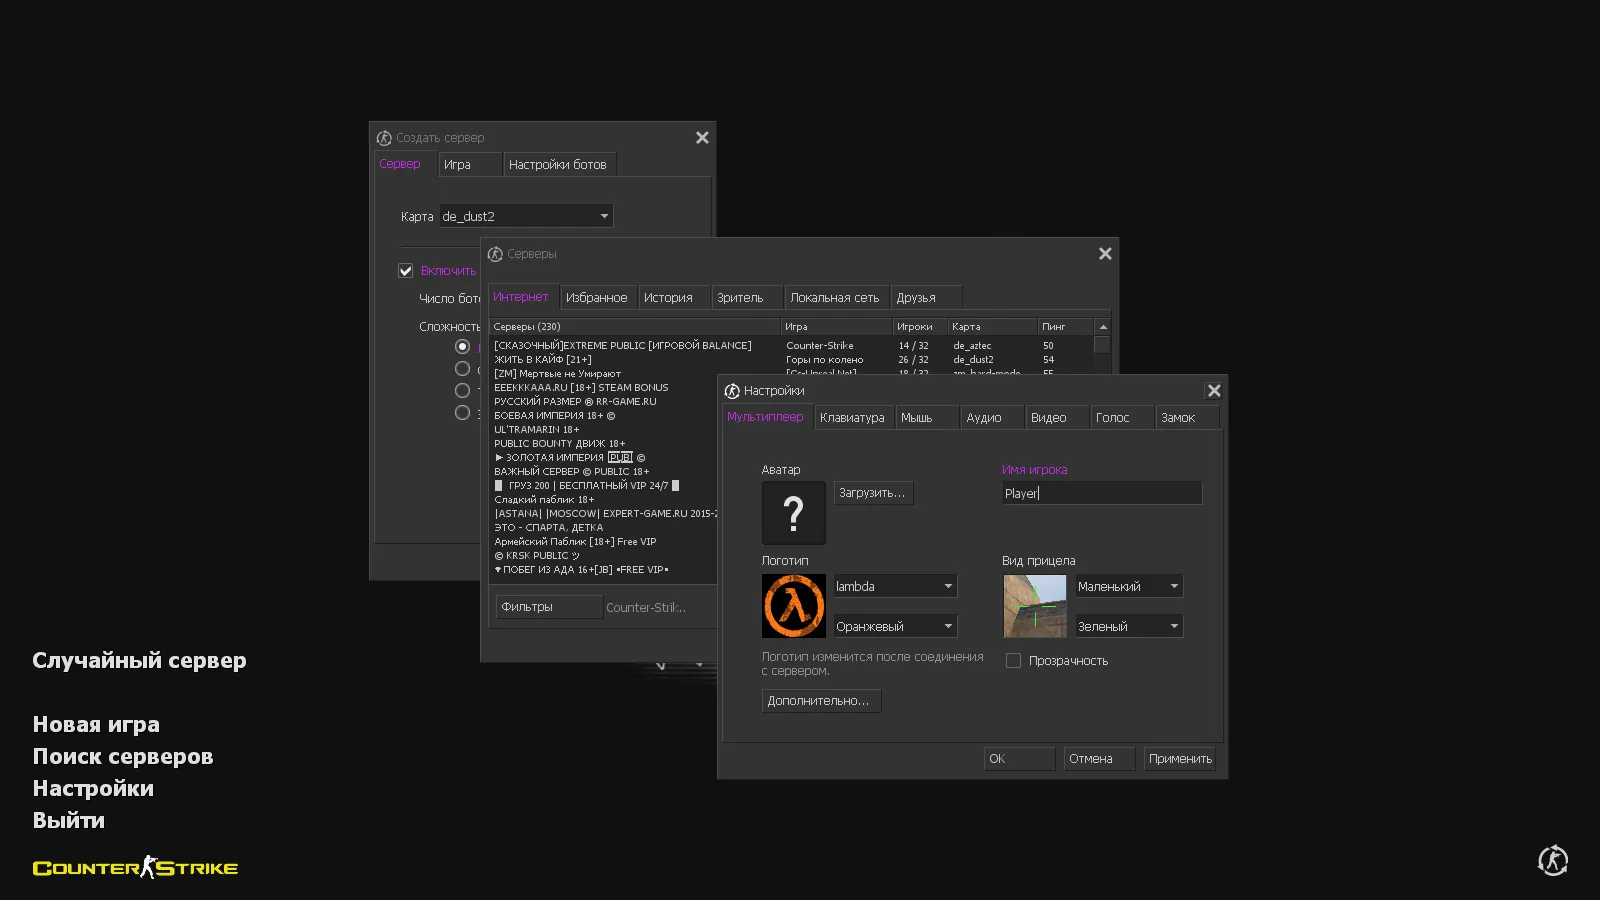Click the CS icon on the Создать сервер window
The image size is (1600, 900).
[385, 137]
